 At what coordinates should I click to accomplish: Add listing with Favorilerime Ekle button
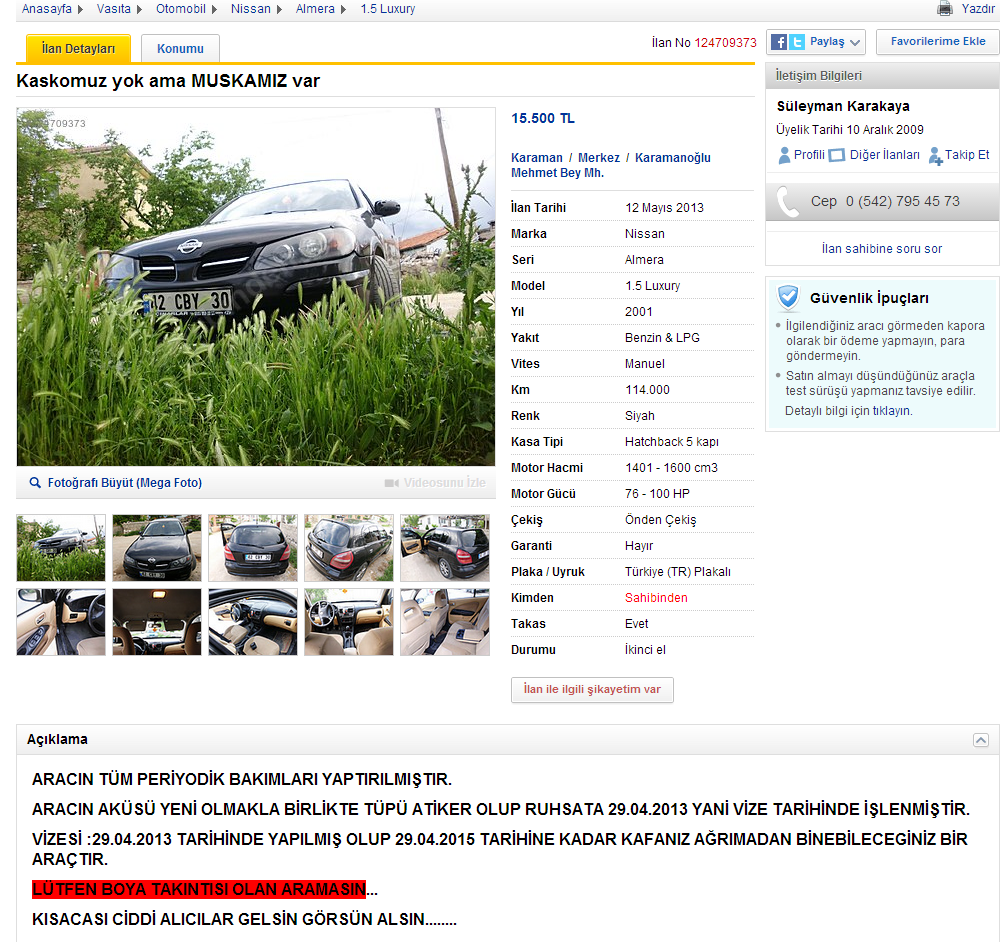pos(938,42)
